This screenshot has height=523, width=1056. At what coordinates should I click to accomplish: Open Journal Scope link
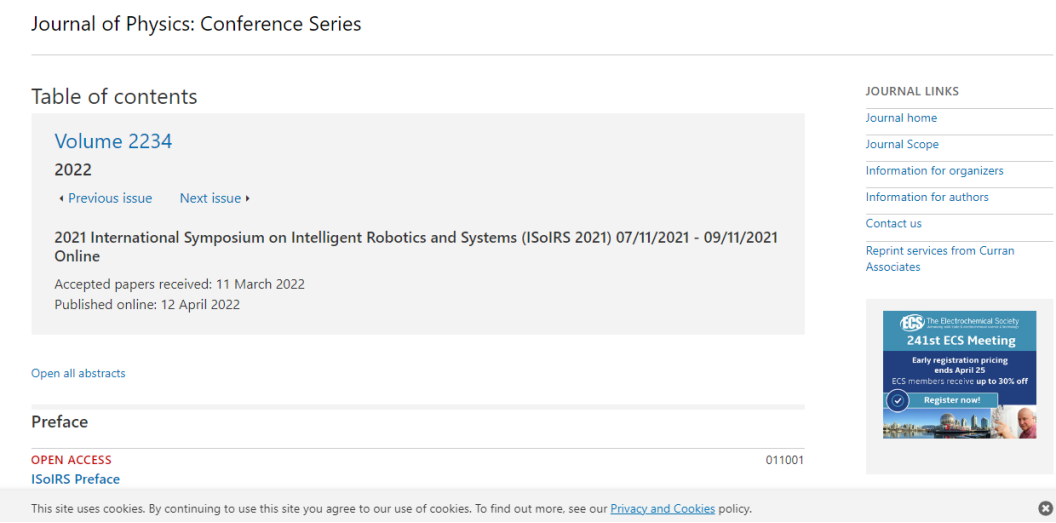902,144
